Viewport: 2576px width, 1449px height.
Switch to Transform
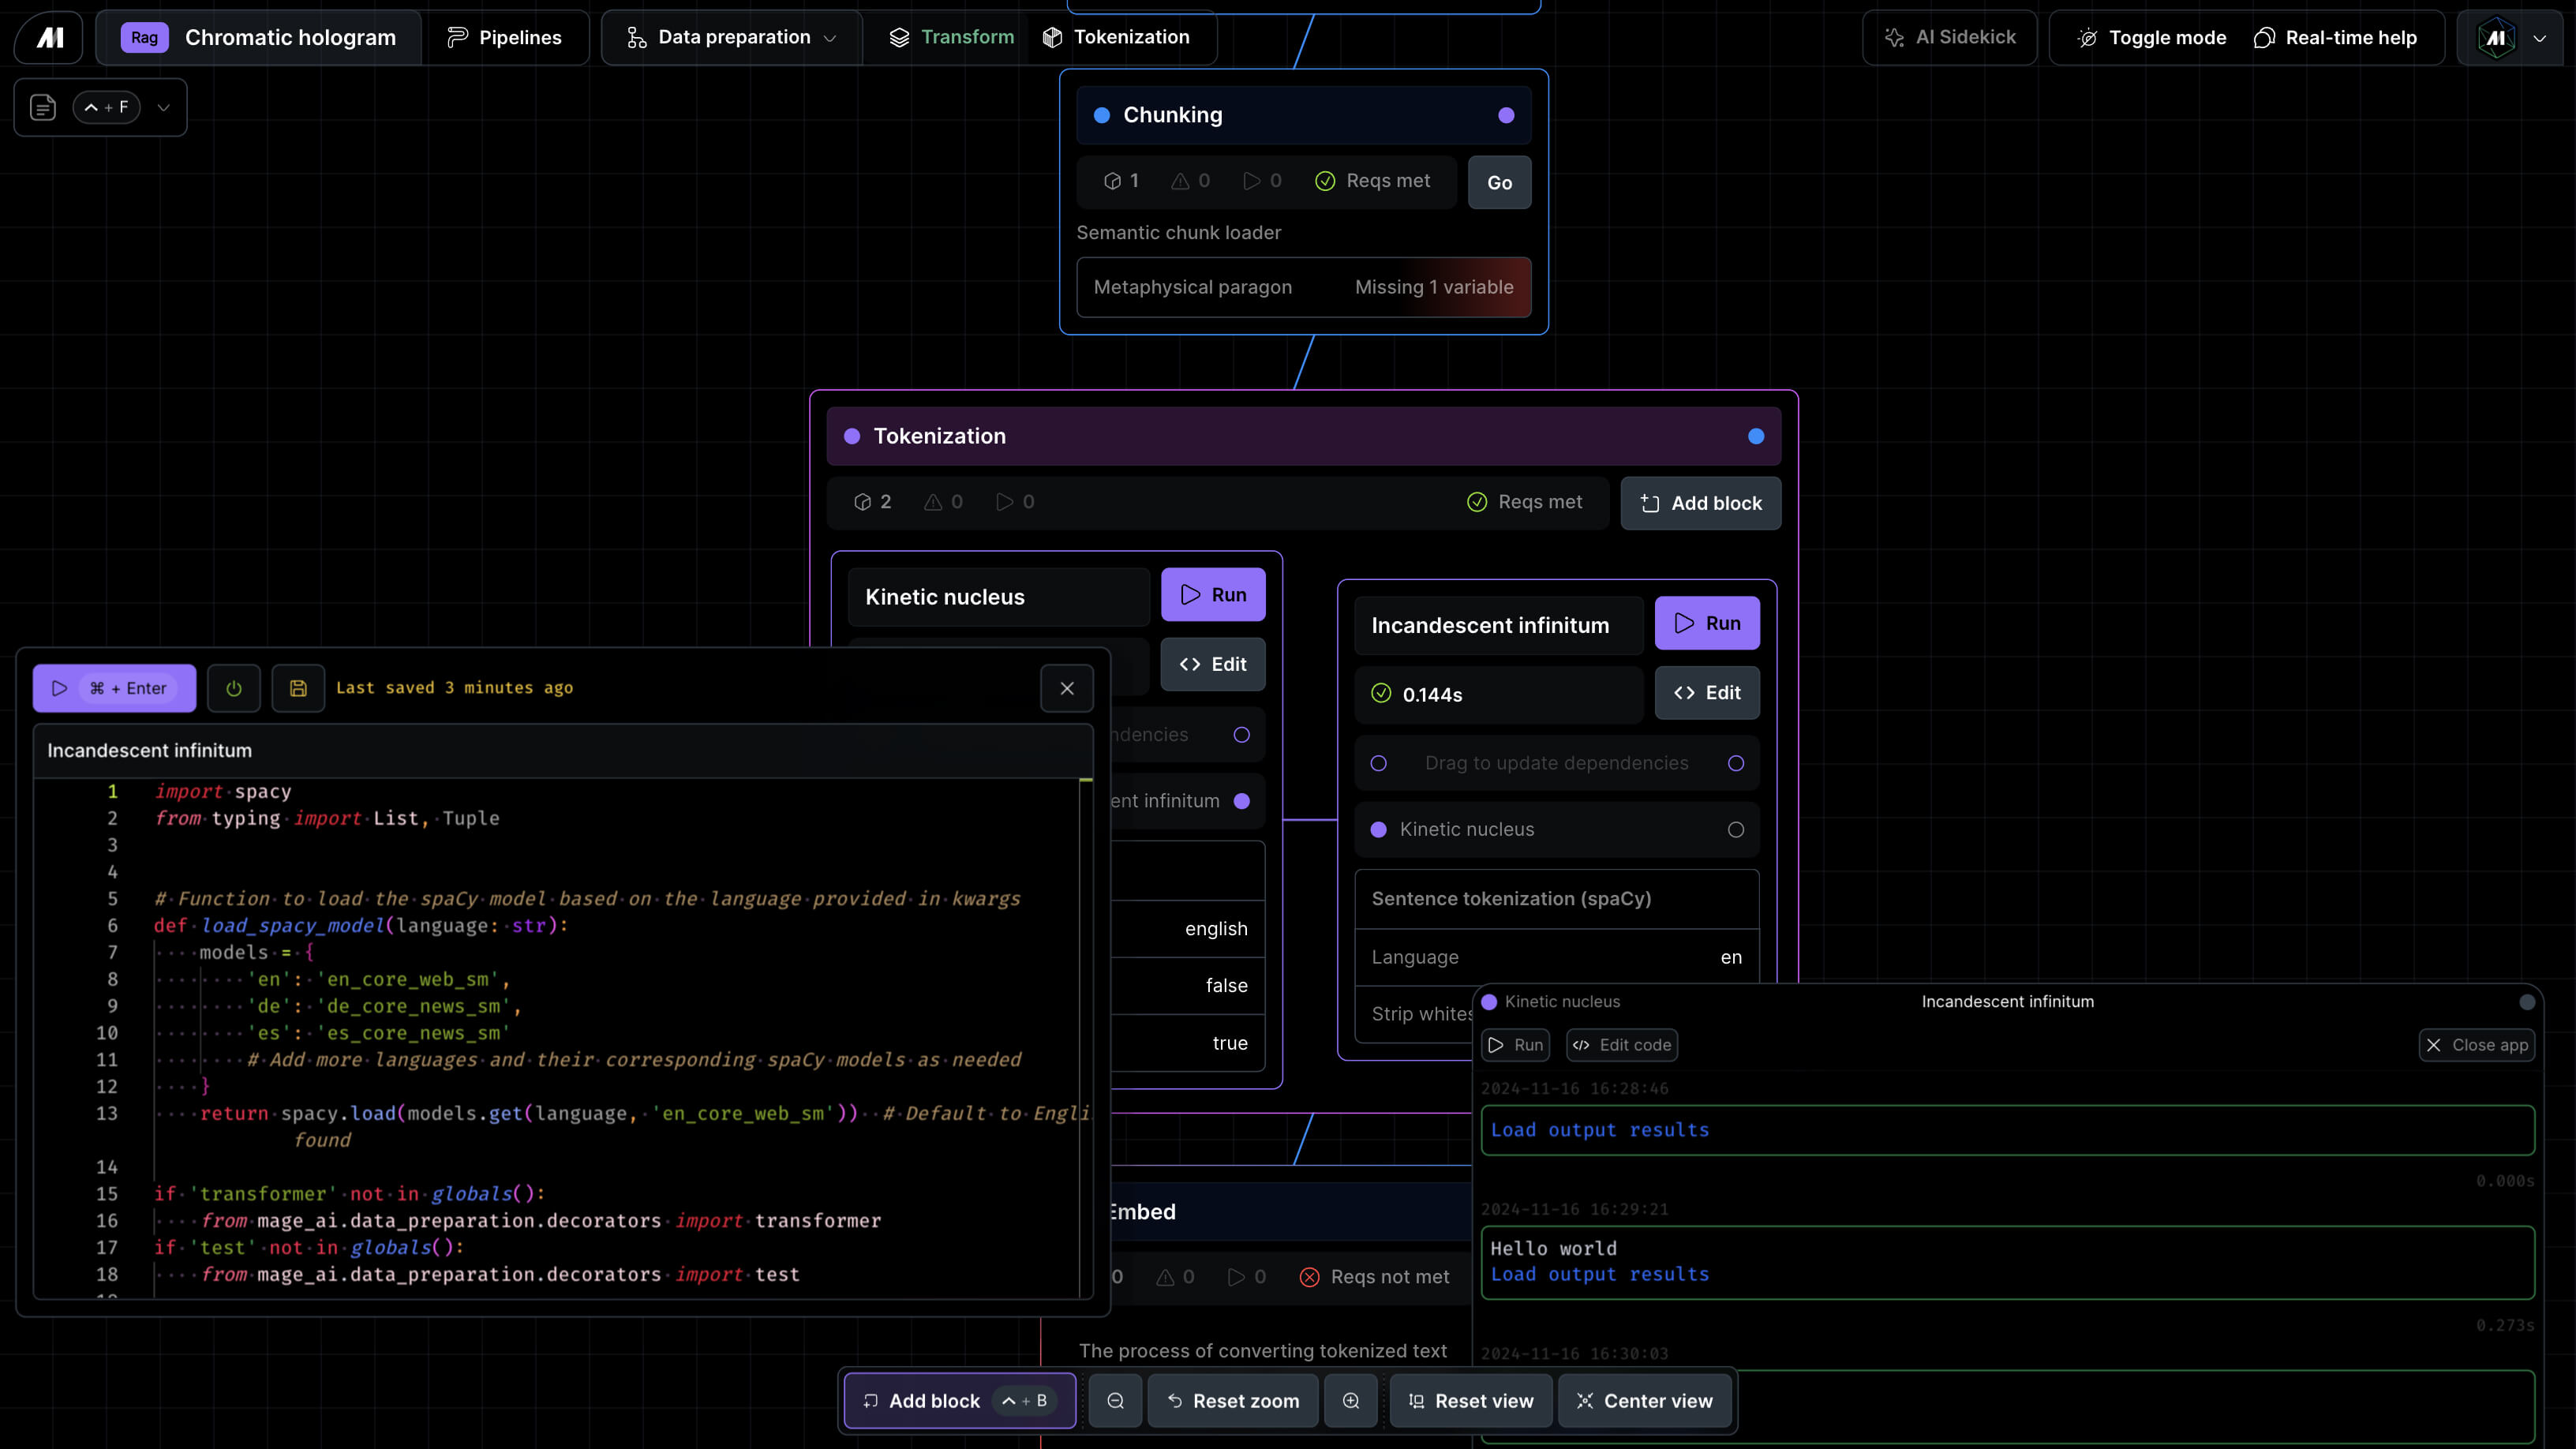(x=951, y=37)
